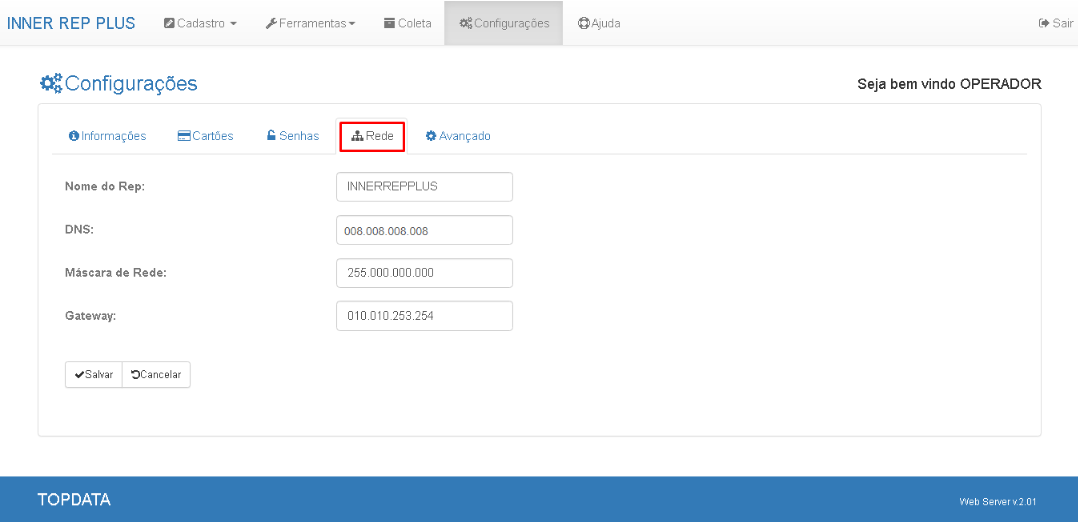Click the padlock icon on Senhas tab
Screen dimensions: 1078x523
(271, 136)
